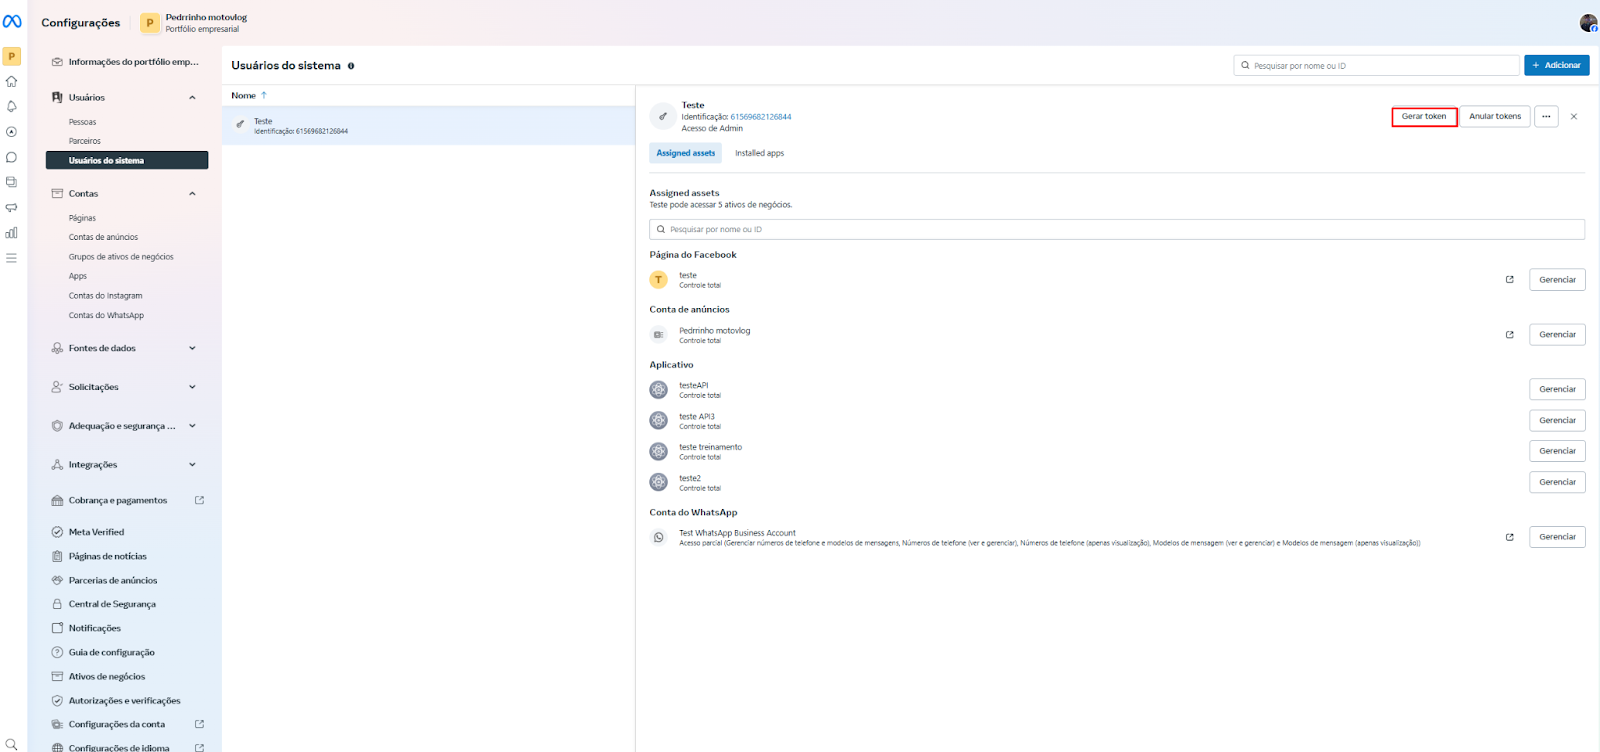The width and height of the screenshot is (1600, 752).
Task: Open WhatsApp account external link icon
Action: pos(1509,537)
